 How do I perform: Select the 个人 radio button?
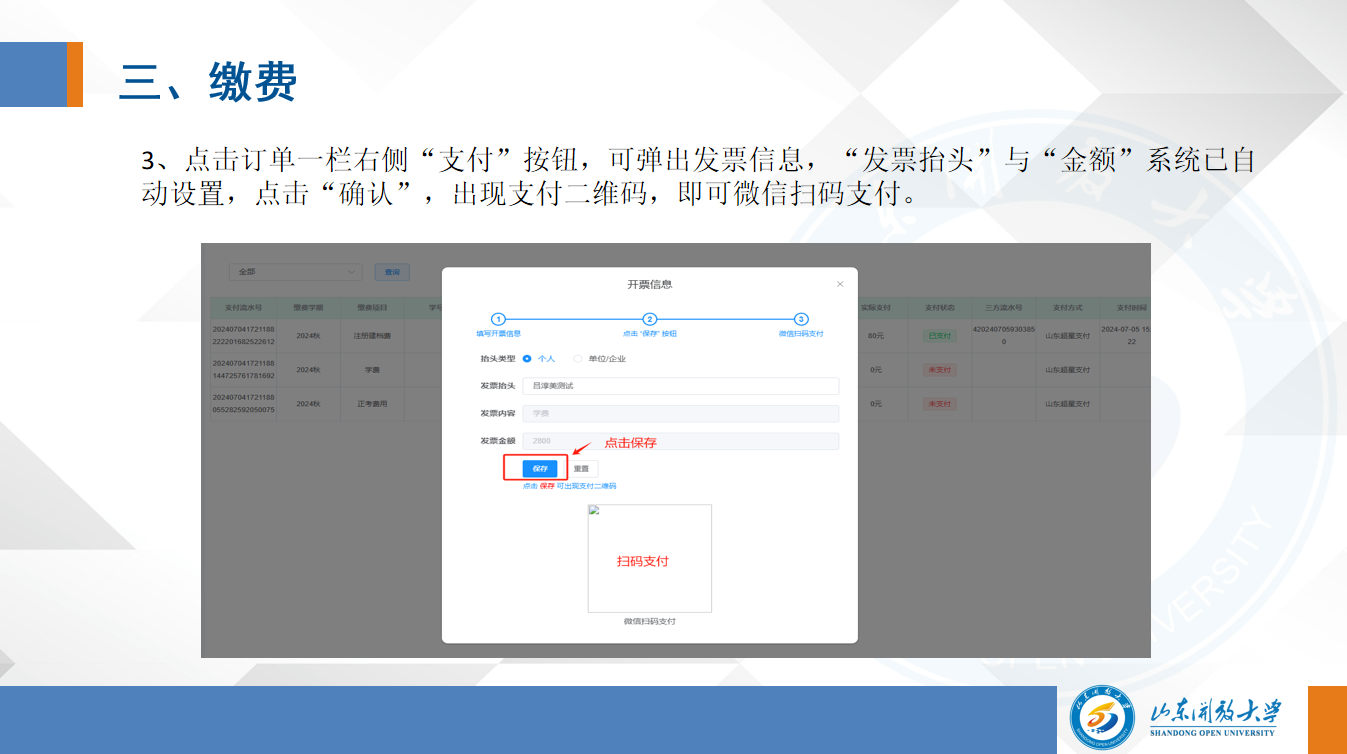click(527, 359)
